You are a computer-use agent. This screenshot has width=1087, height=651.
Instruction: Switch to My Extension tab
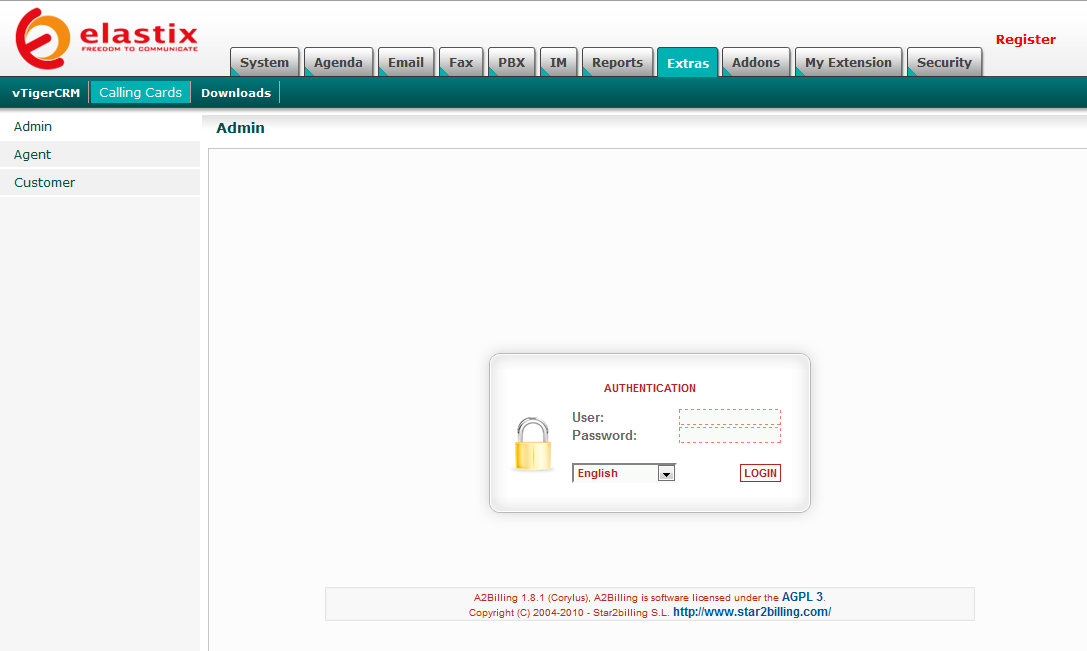click(x=848, y=62)
